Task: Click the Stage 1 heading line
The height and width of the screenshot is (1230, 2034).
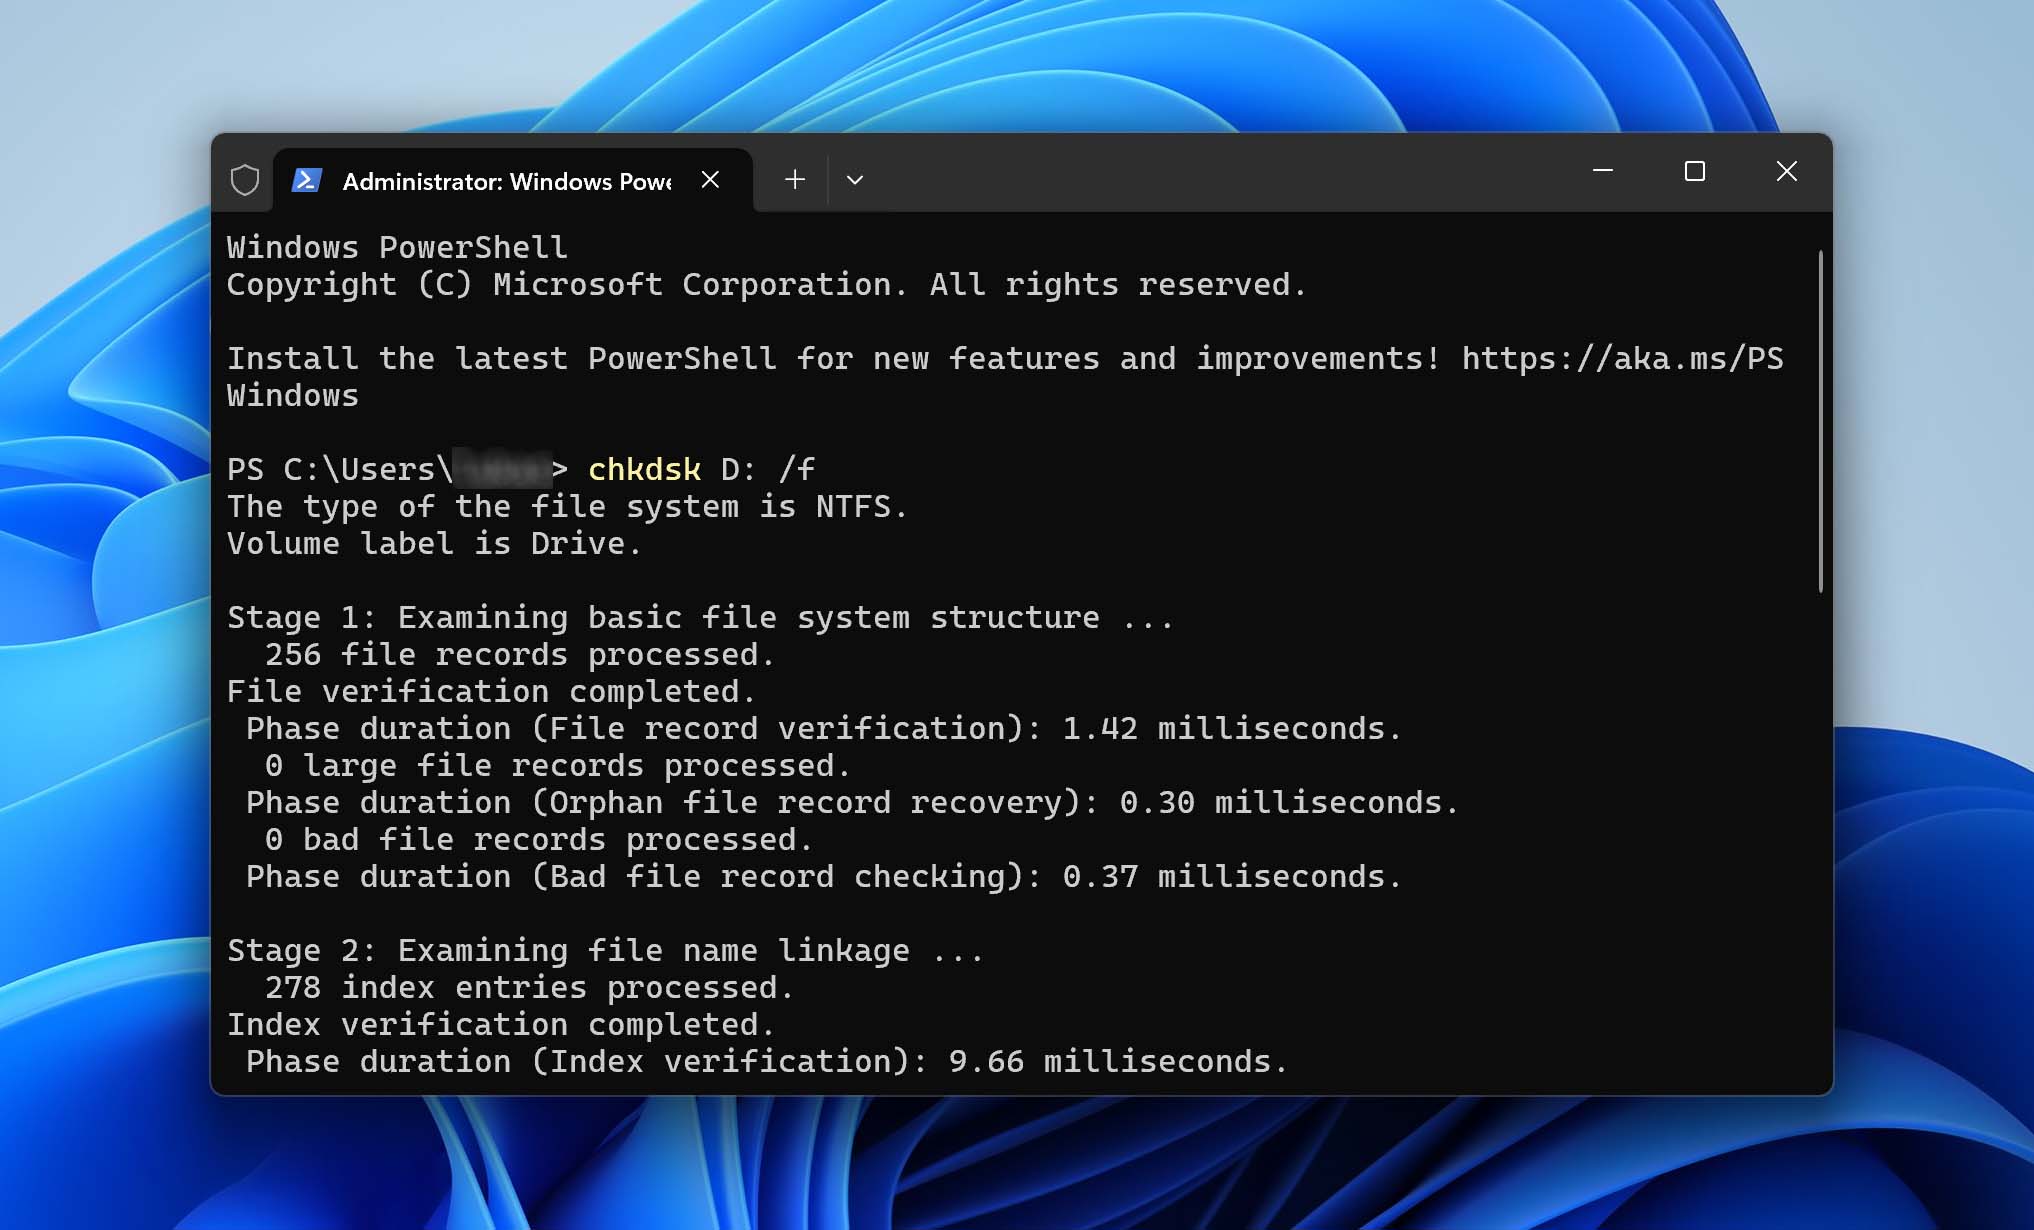Action: (699, 617)
